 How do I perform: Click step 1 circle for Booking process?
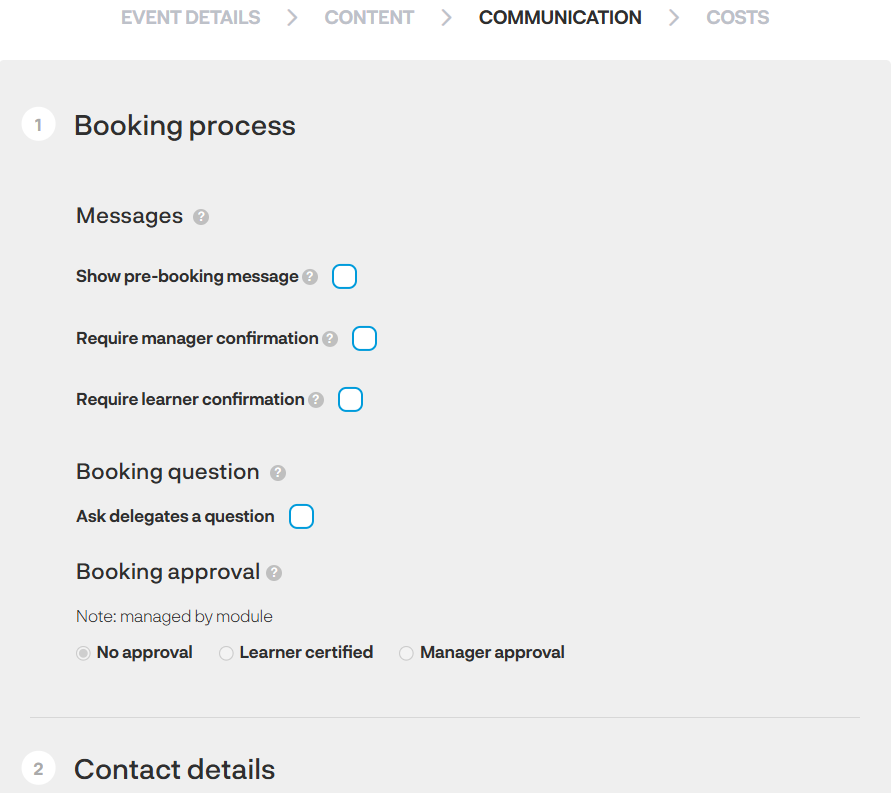[x=38, y=124]
